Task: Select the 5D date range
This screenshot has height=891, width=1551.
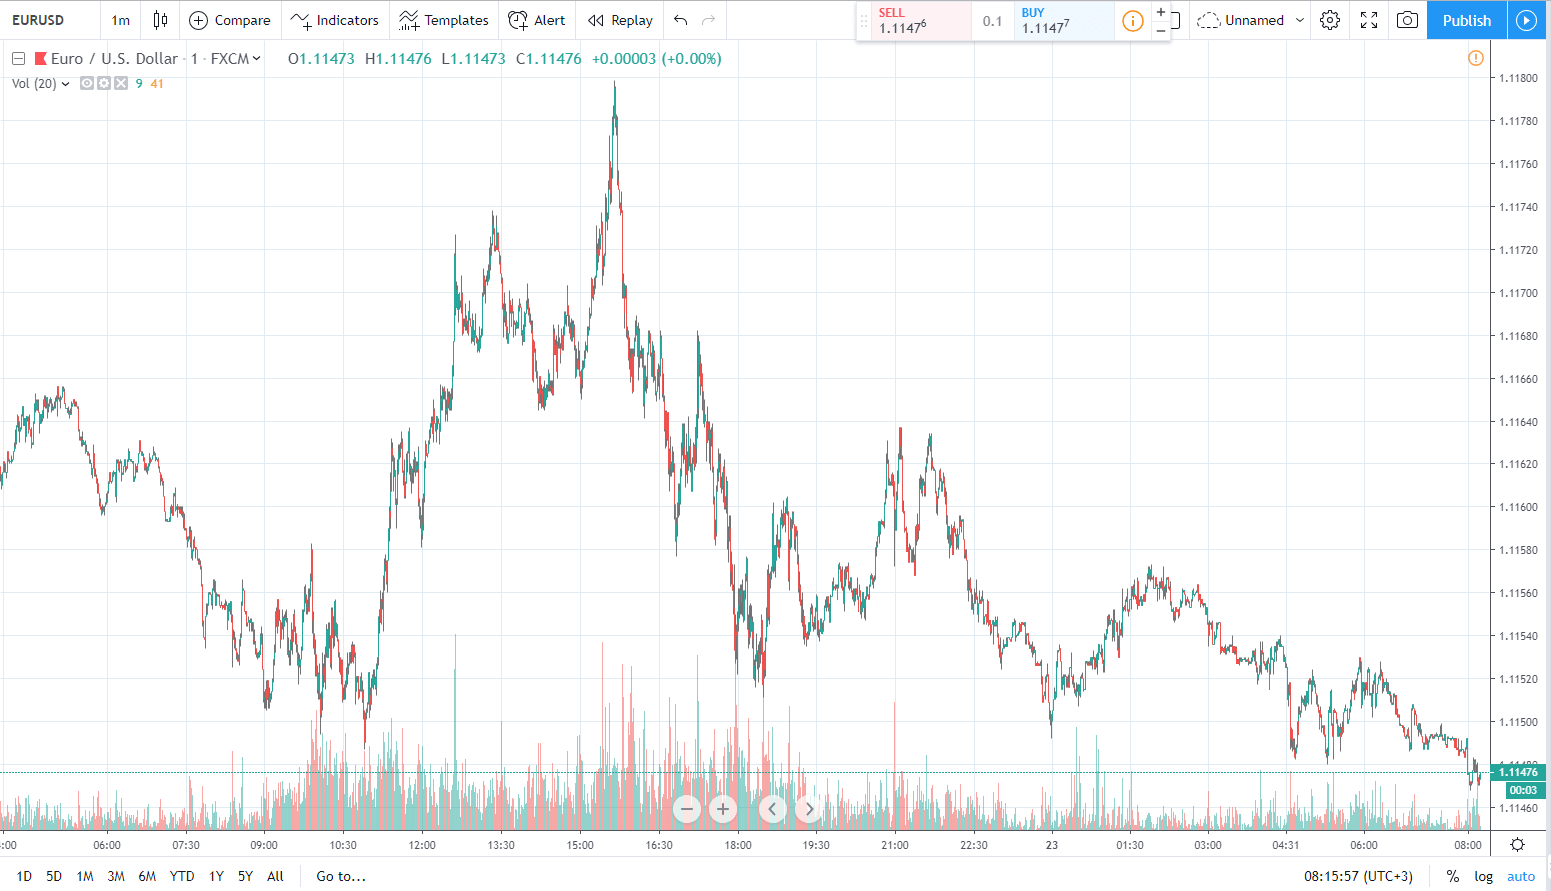Action: [54, 876]
